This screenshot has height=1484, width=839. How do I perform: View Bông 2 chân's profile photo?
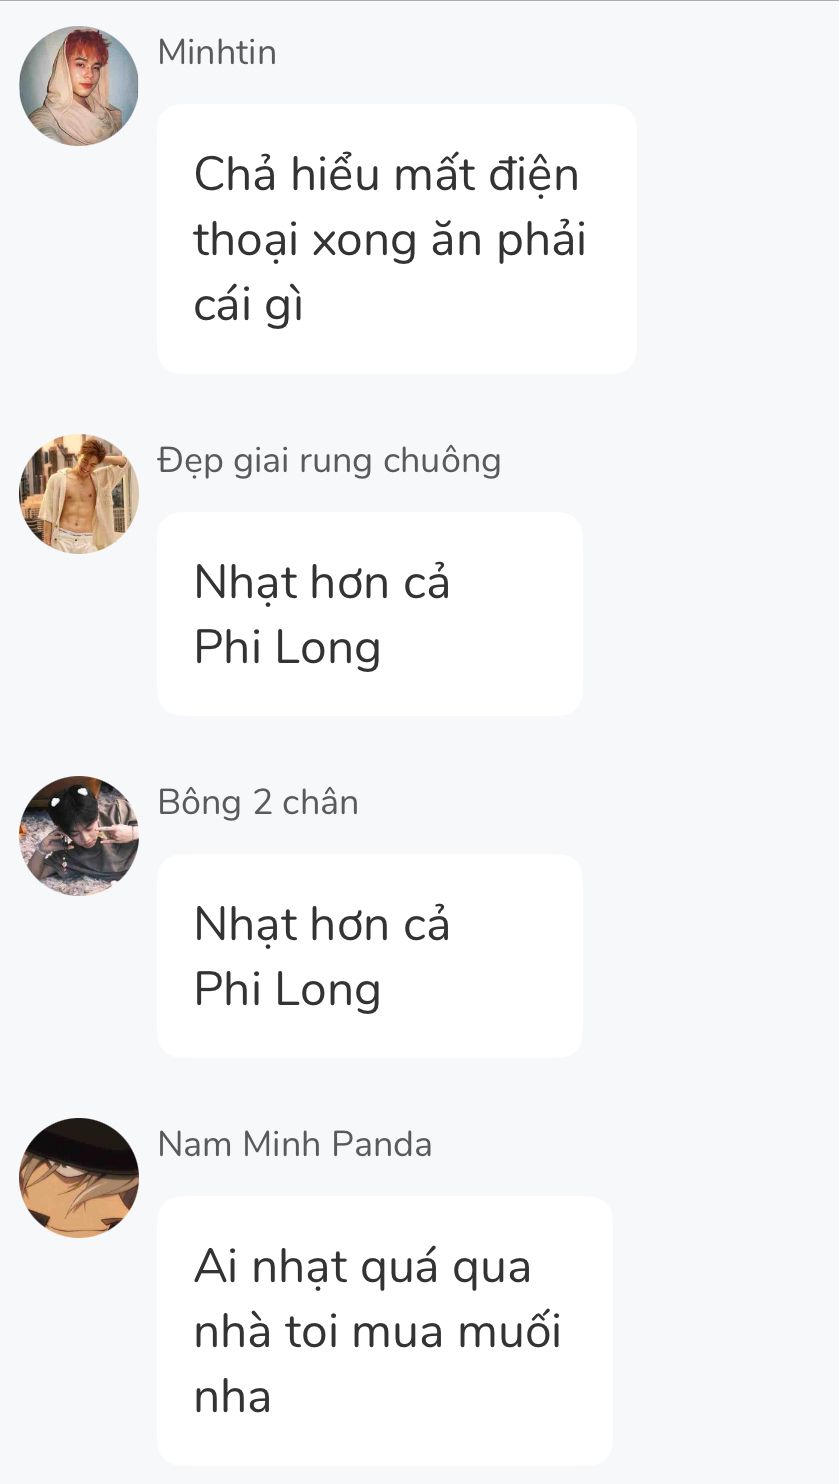coord(79,836)
